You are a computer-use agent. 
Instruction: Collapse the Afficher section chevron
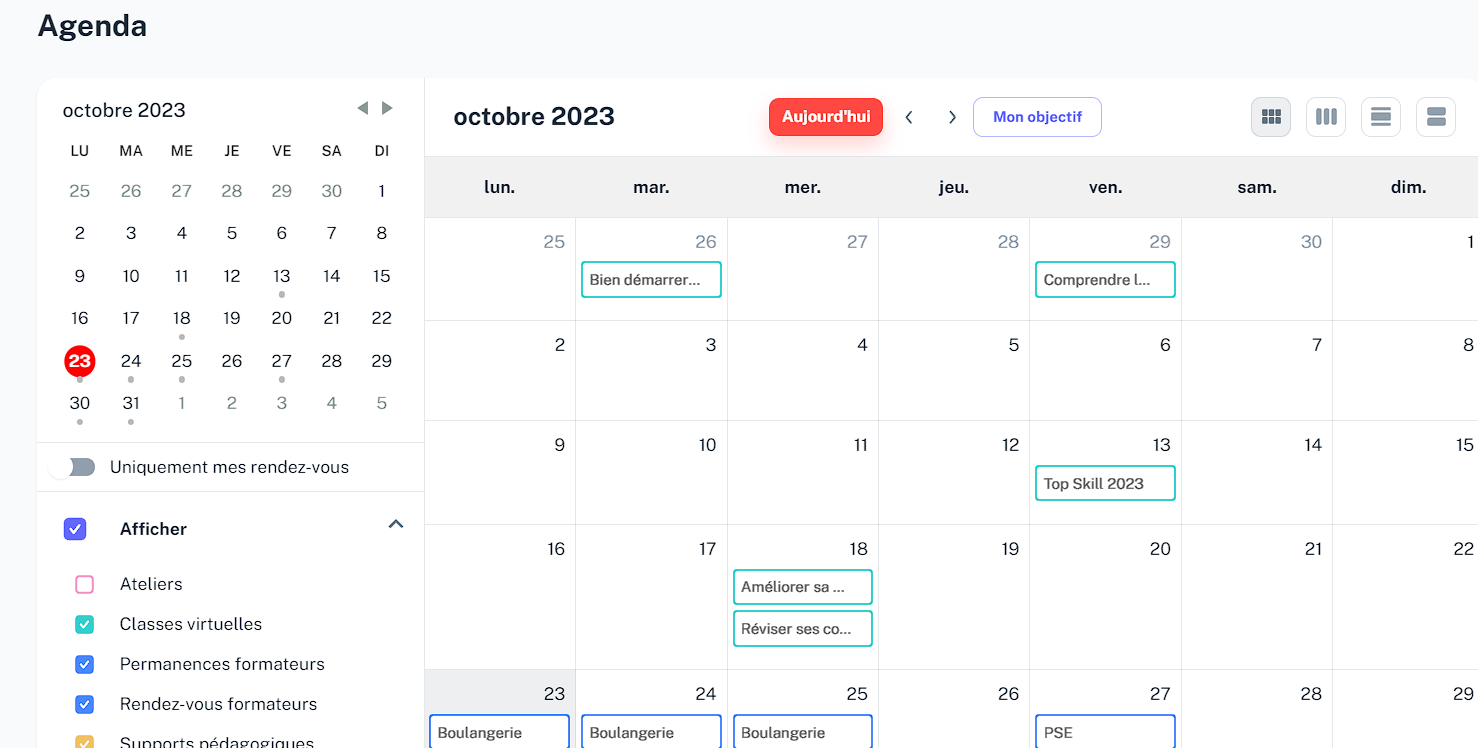396,524
